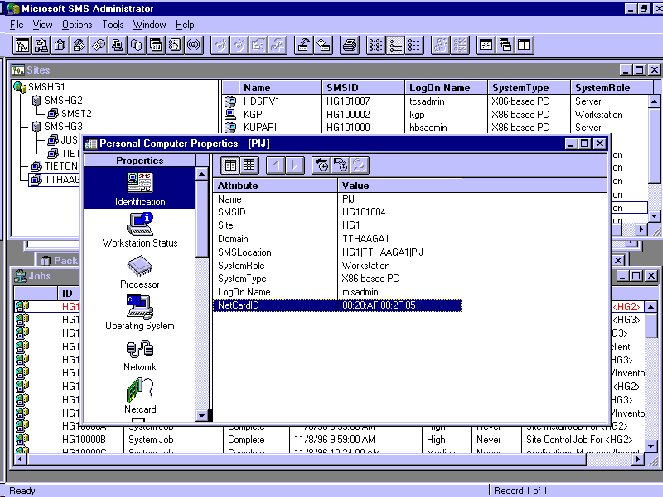Click the SNMP Traps broadcast-wave toolbar icon
Screen dimensions: 663x497
[x=194, y=45]
